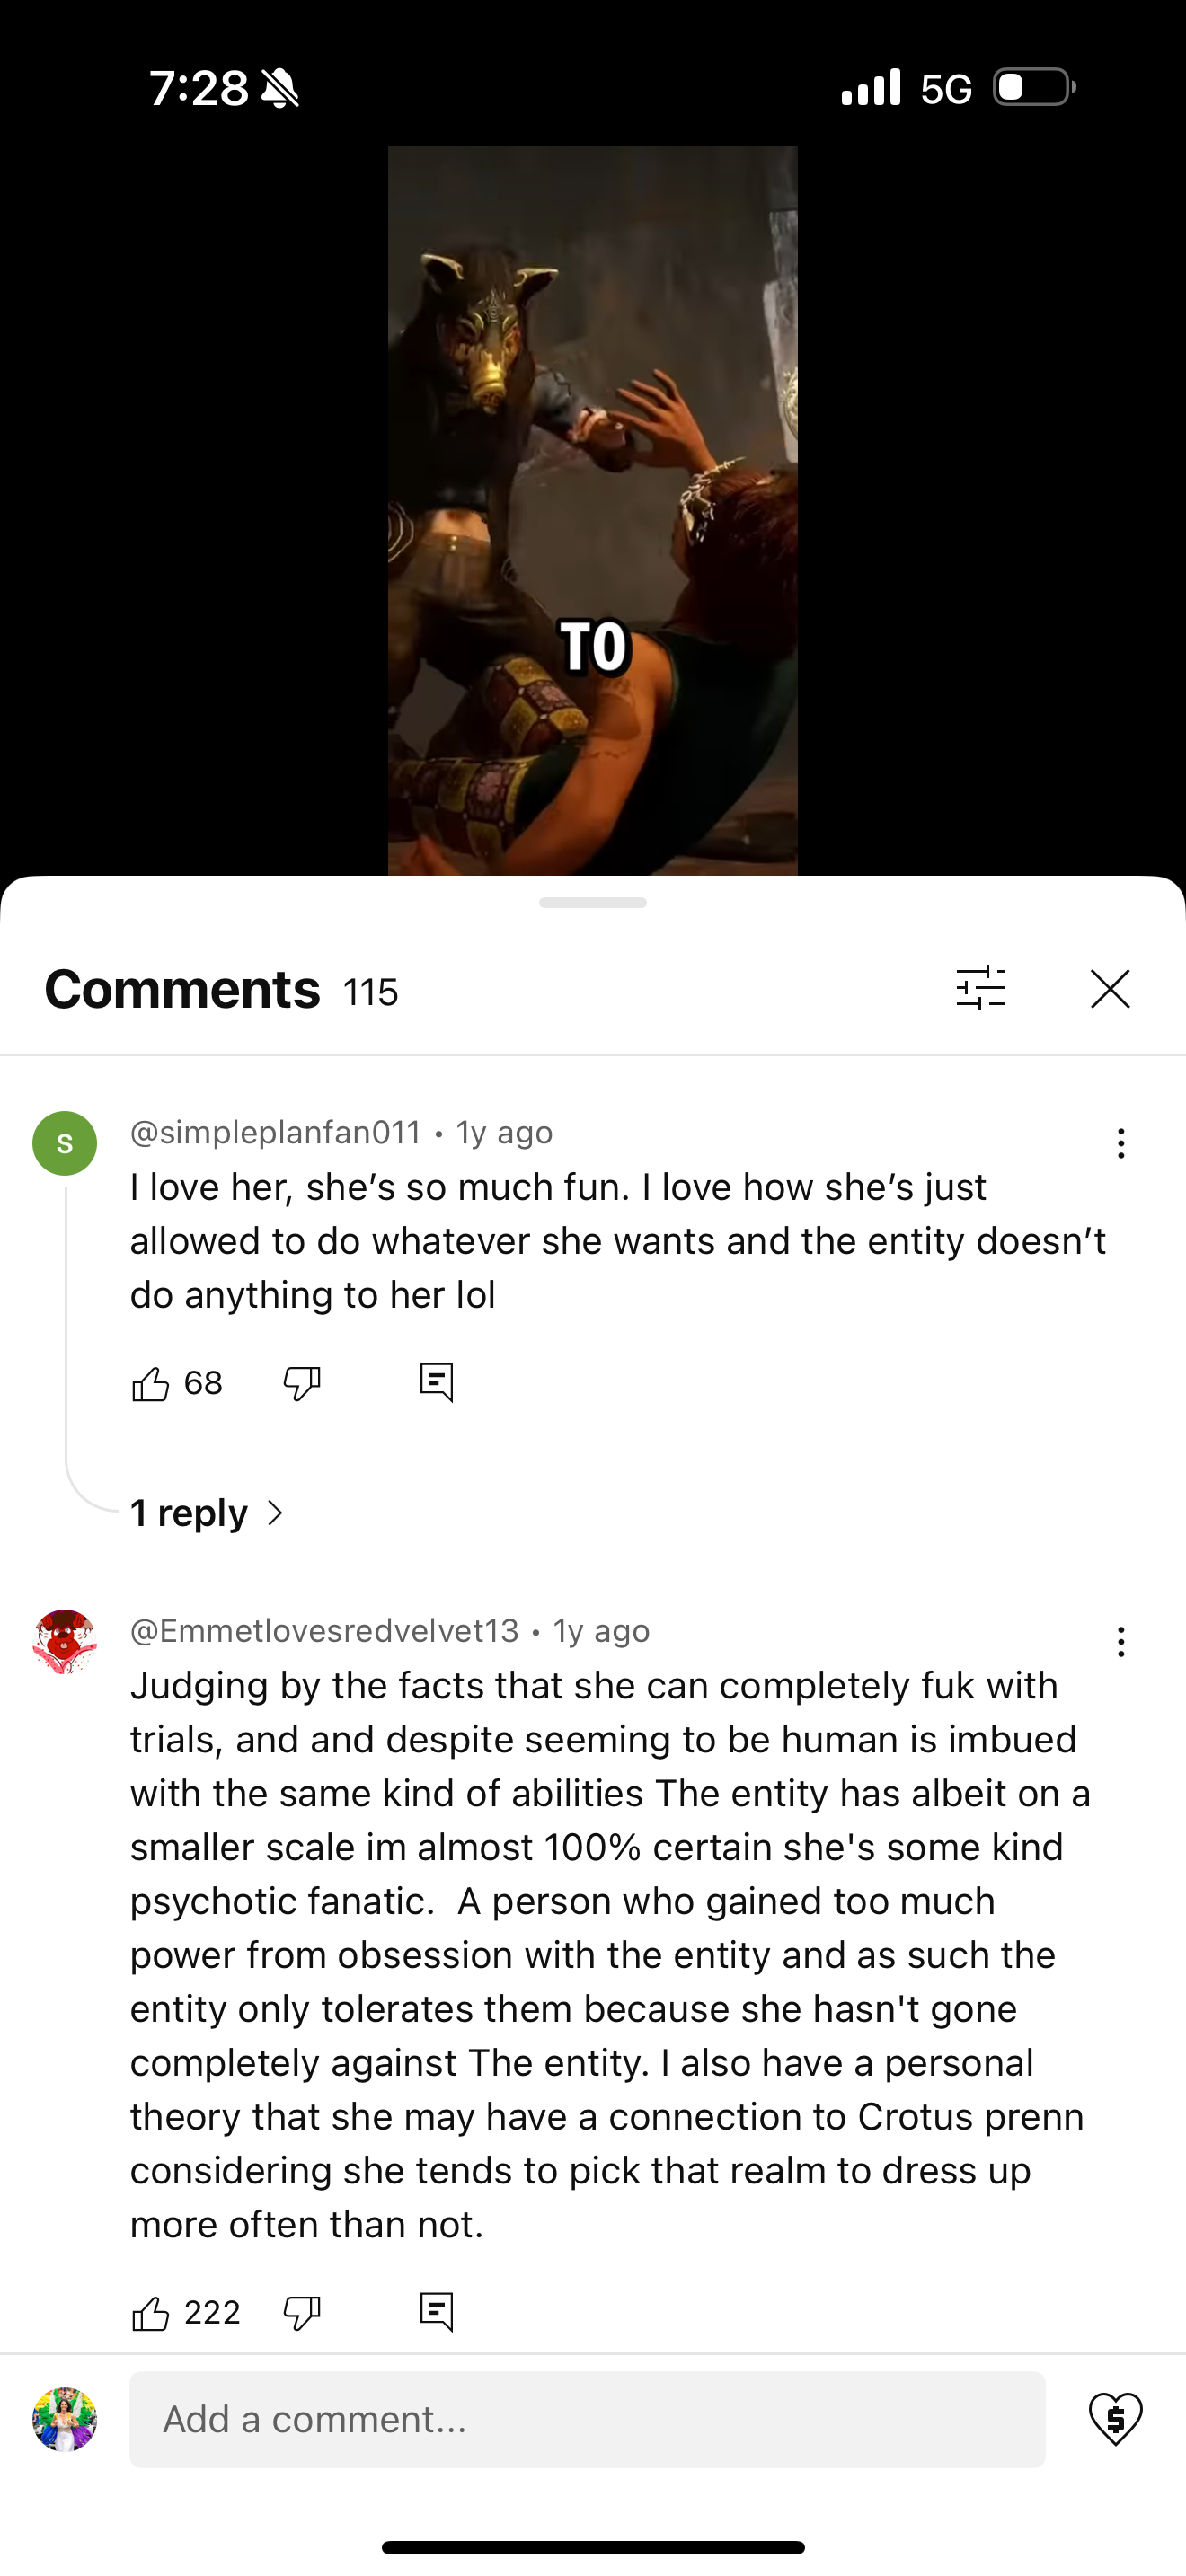The width and height of the screenshot is (1186, 2576).
Task: Open the Super Thanks heart icon
Action: click(1115, 2419)
